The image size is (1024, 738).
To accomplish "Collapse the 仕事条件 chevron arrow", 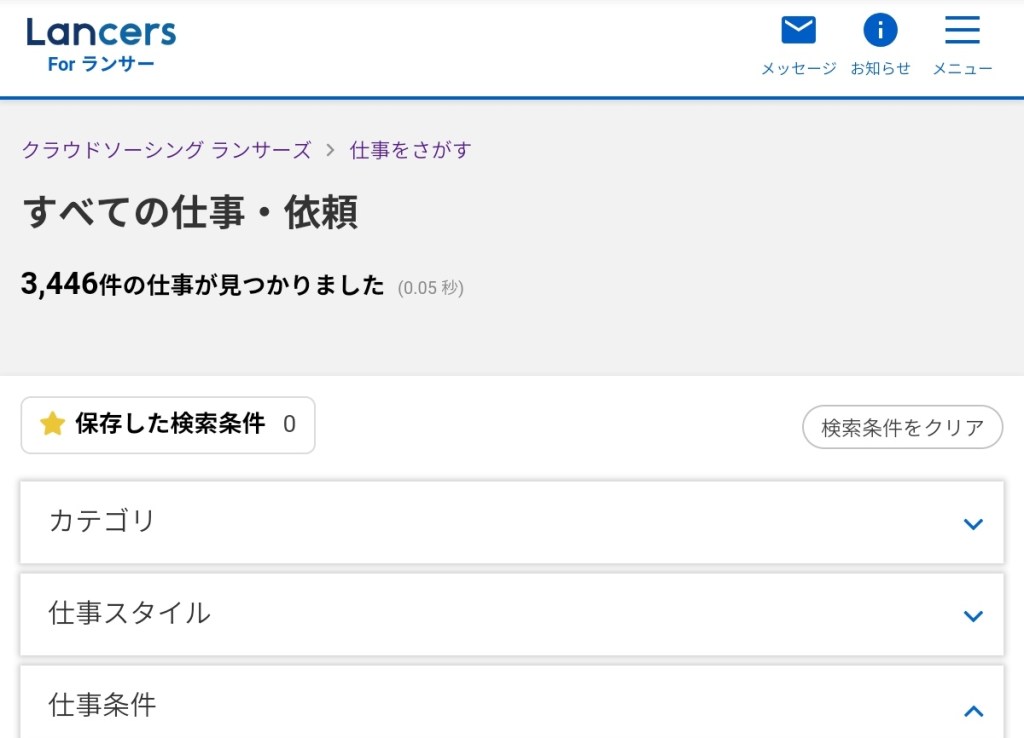I will 973,711.
